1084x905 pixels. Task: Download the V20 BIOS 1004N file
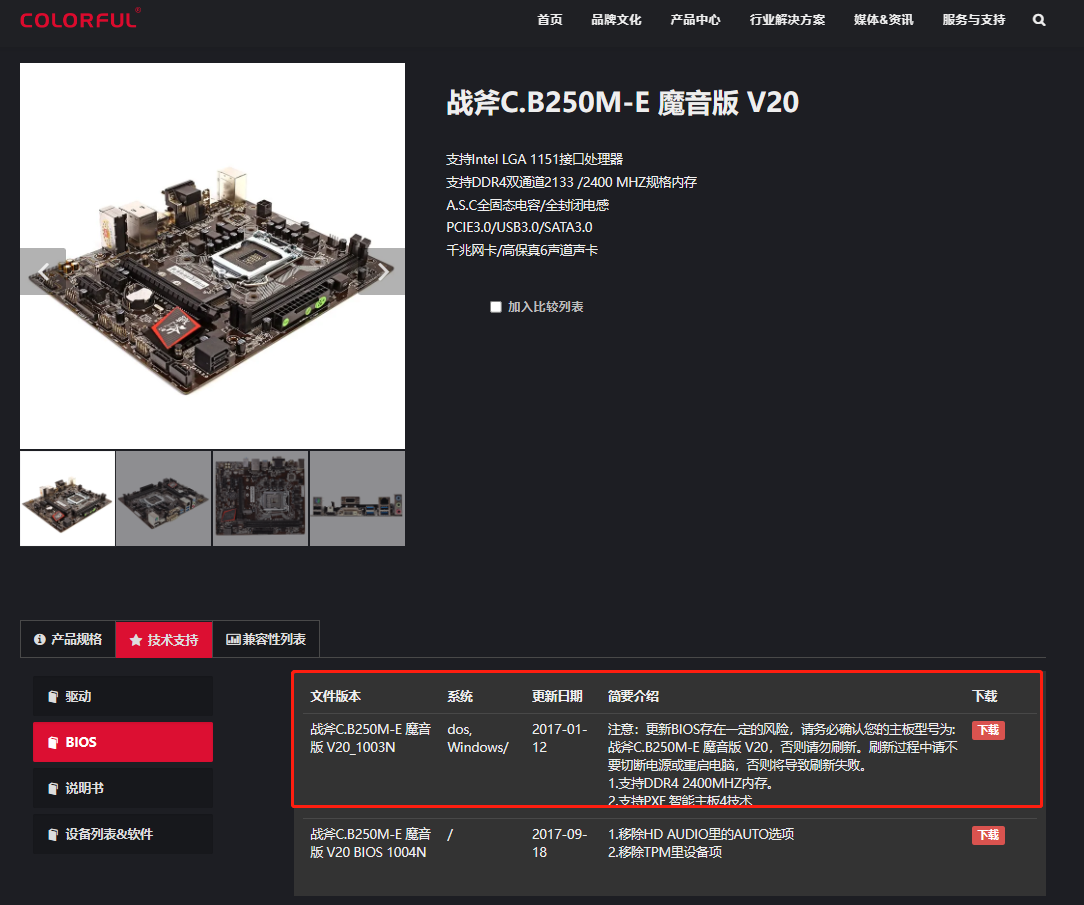[x=988, y=835]
